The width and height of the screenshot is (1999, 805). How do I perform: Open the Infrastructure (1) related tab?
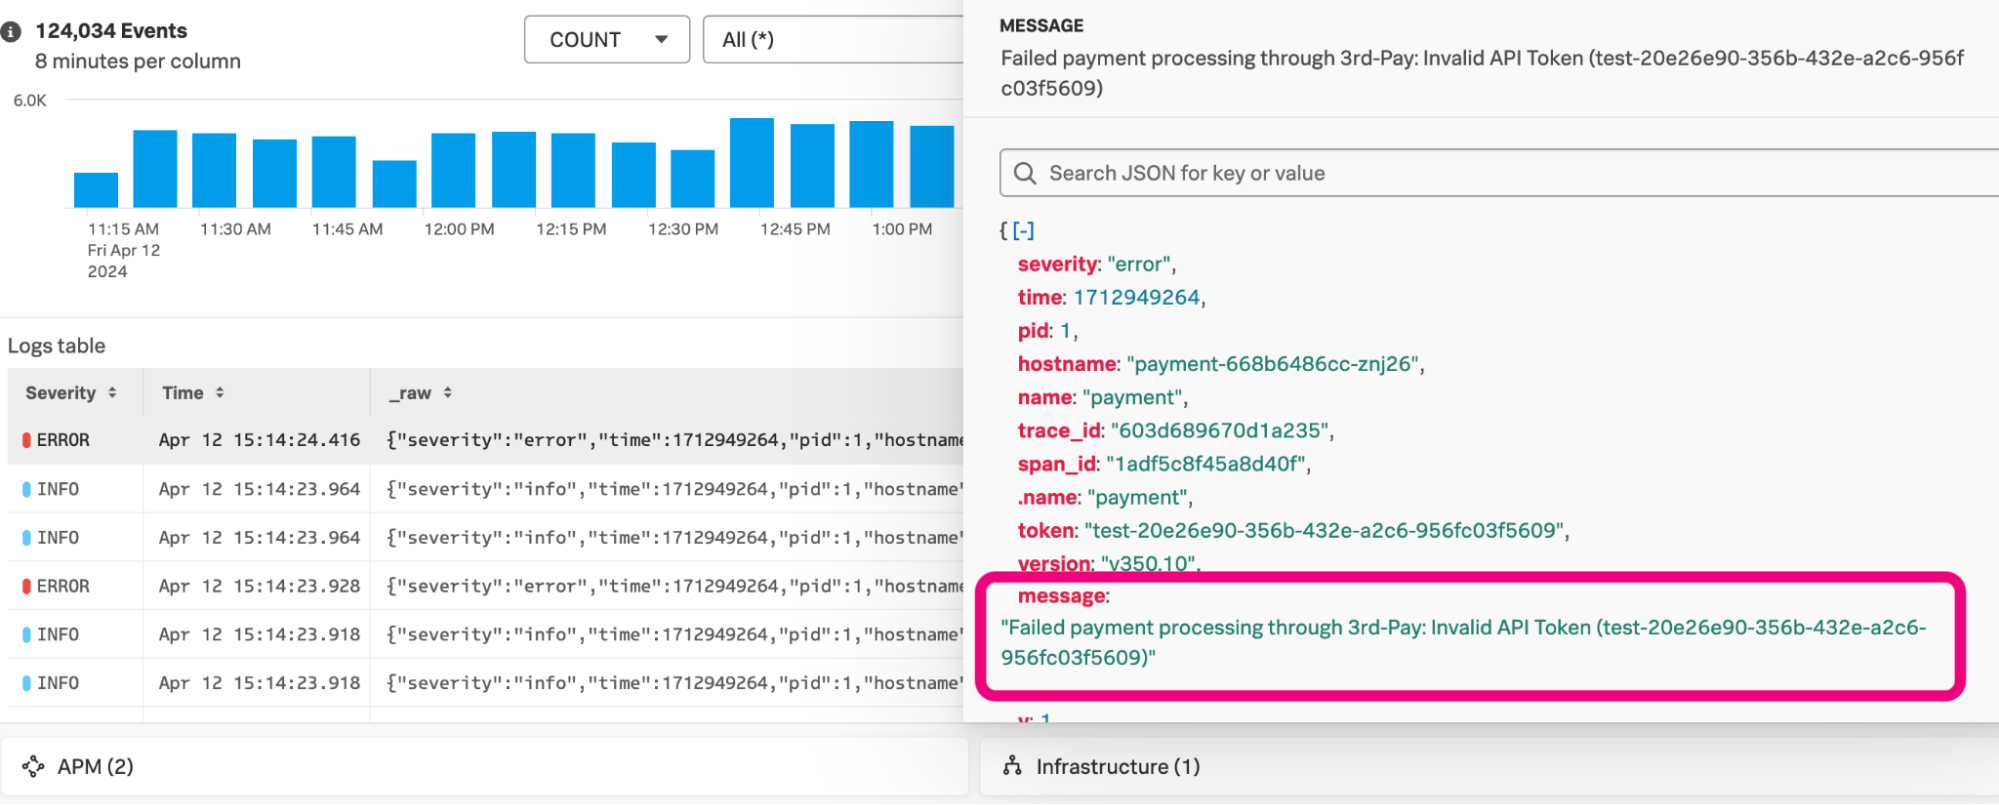point(1117,766)
